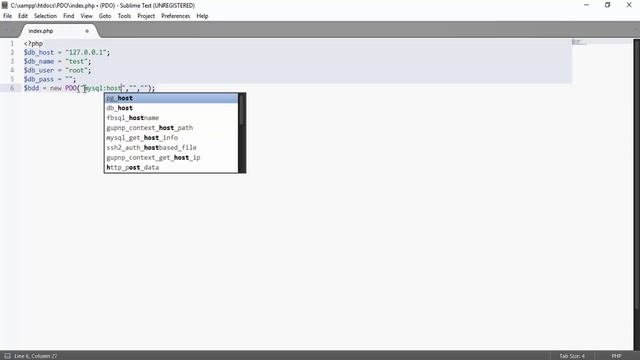
Task: Click the "test" string on line 3
Action: pos(77,61)
